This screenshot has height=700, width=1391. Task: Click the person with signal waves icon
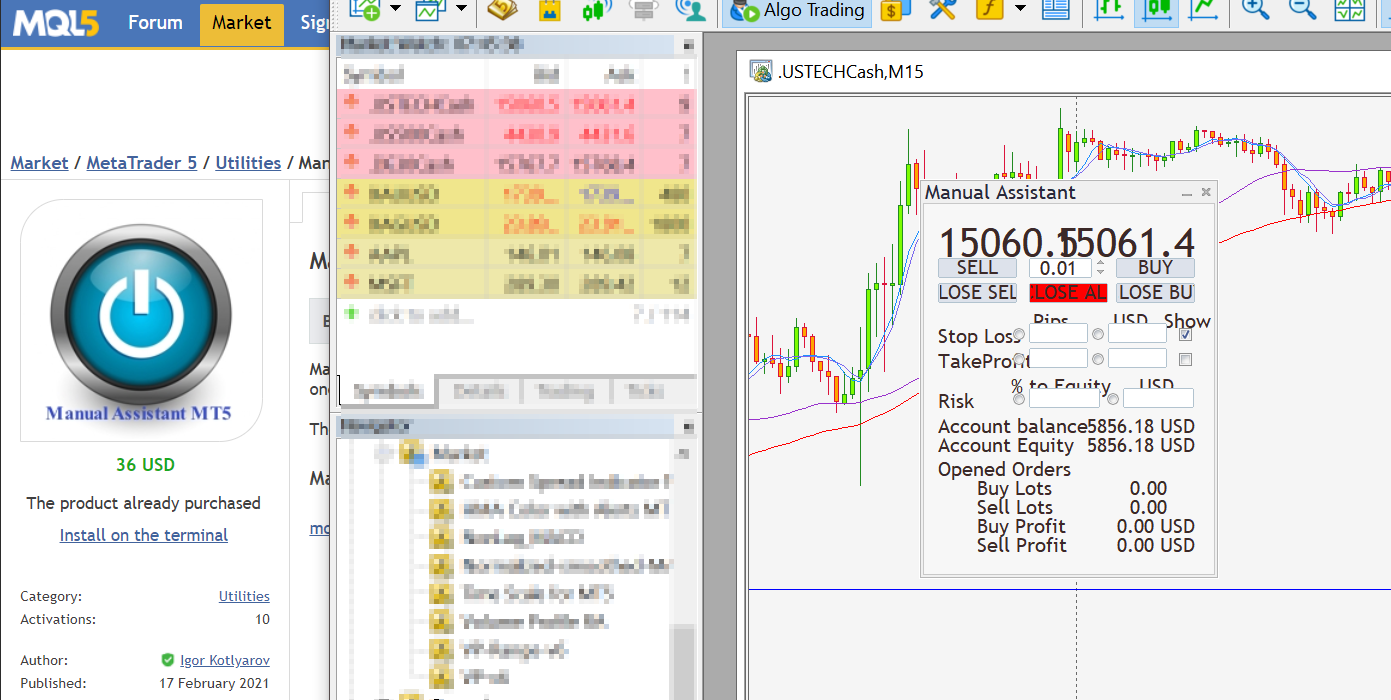pos(690,10)
